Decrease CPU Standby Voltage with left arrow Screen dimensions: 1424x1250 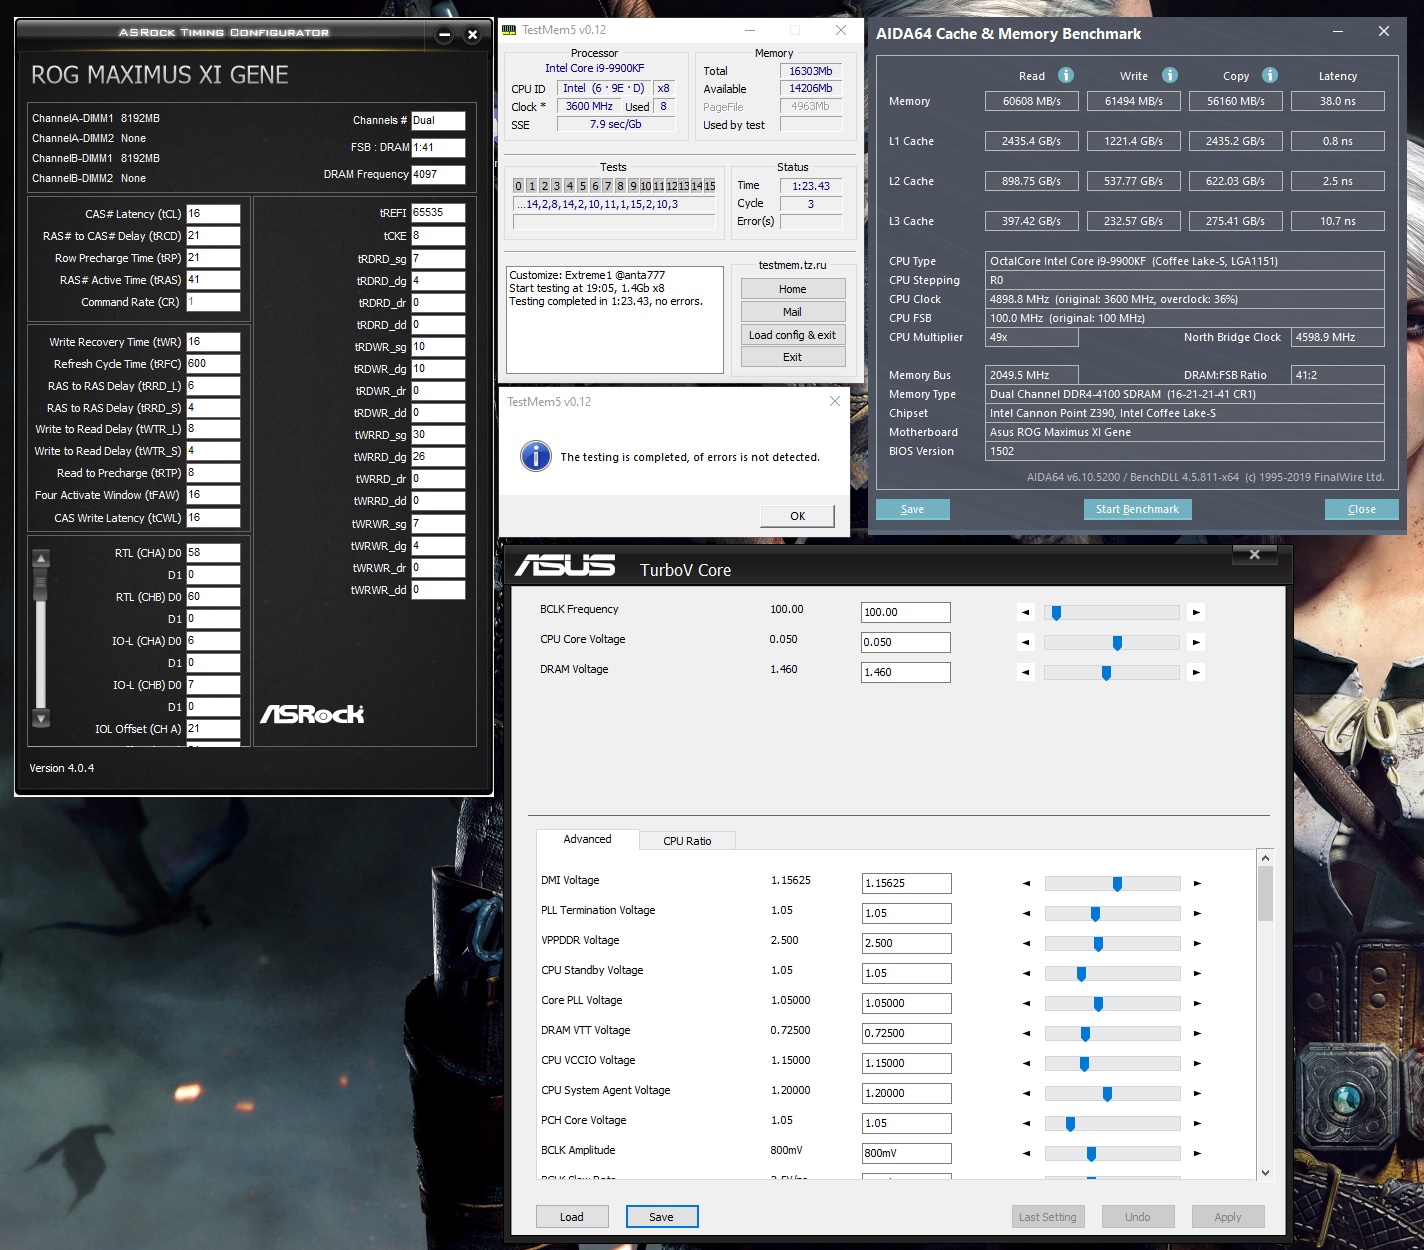(1026, 973)
